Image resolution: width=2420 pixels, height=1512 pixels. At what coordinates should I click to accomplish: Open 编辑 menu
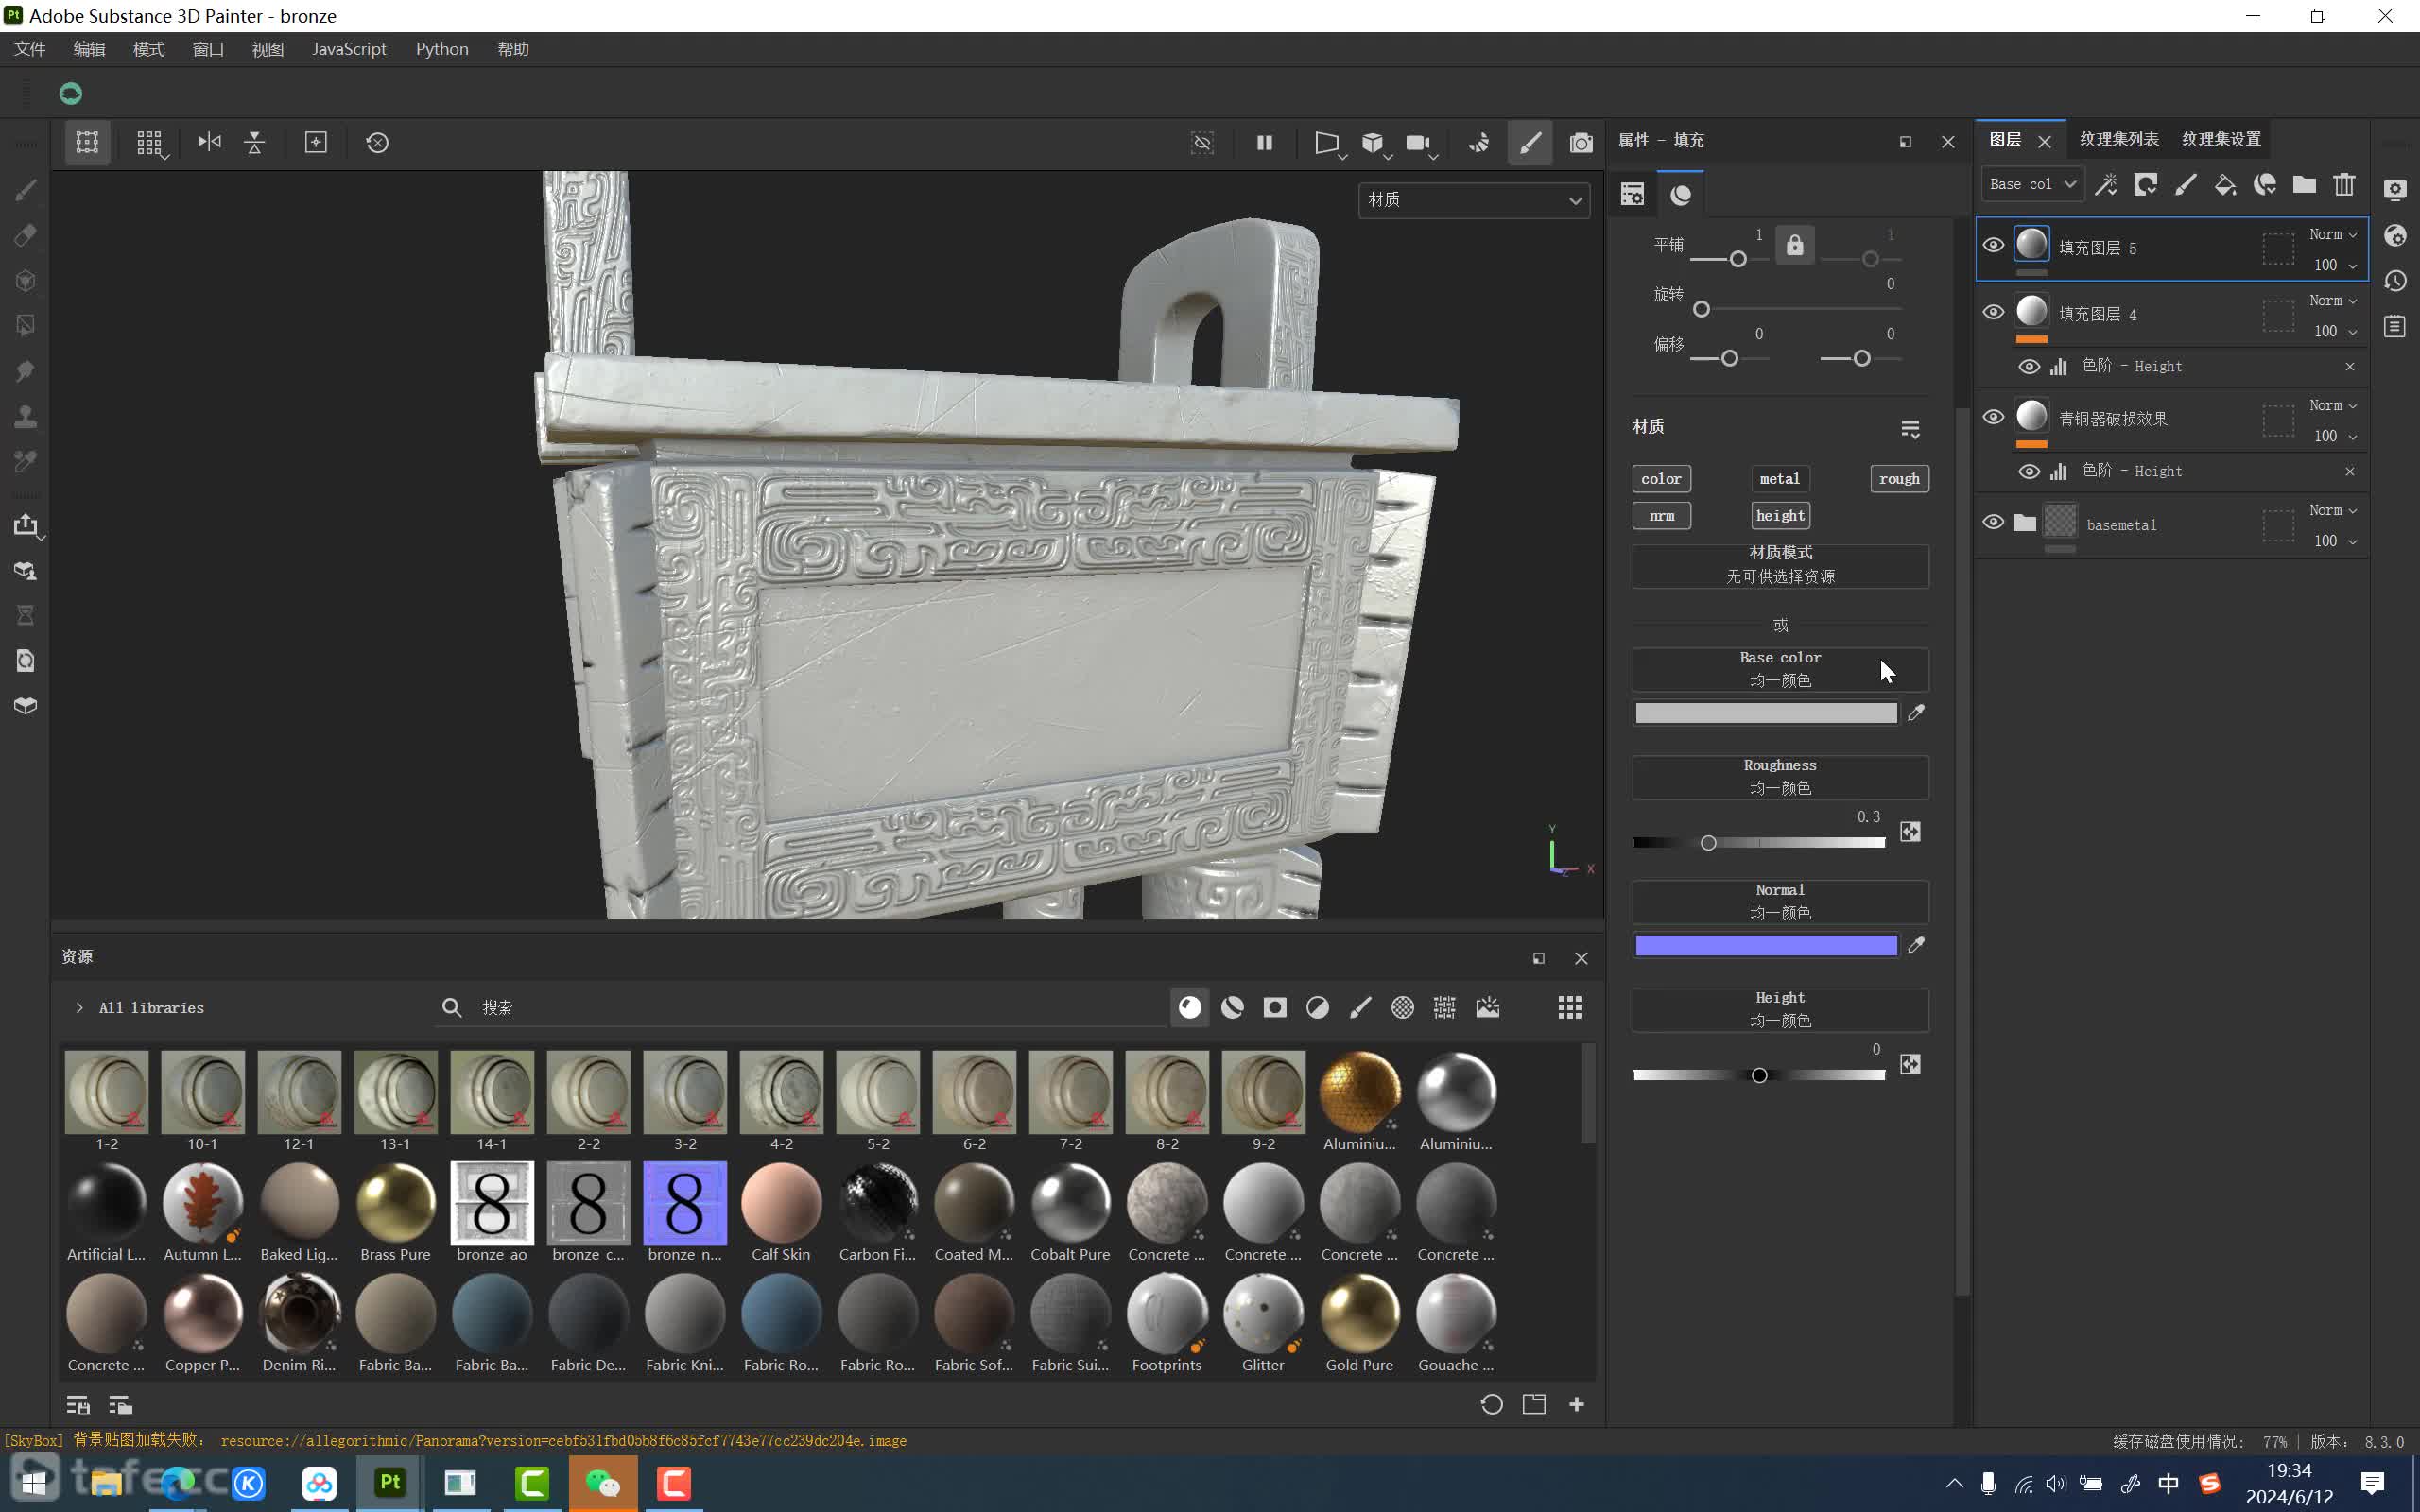coord(89,49)
